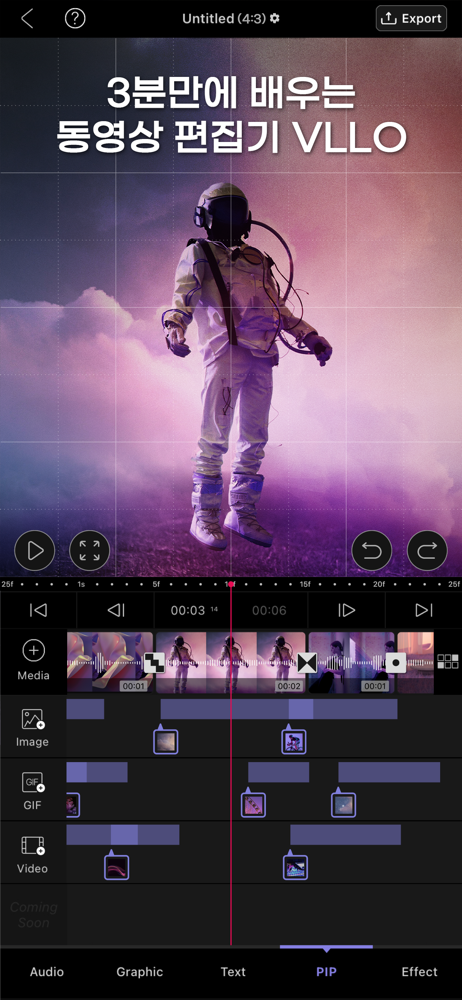Open the bowtie transition icon on media track

pos(307,663)
